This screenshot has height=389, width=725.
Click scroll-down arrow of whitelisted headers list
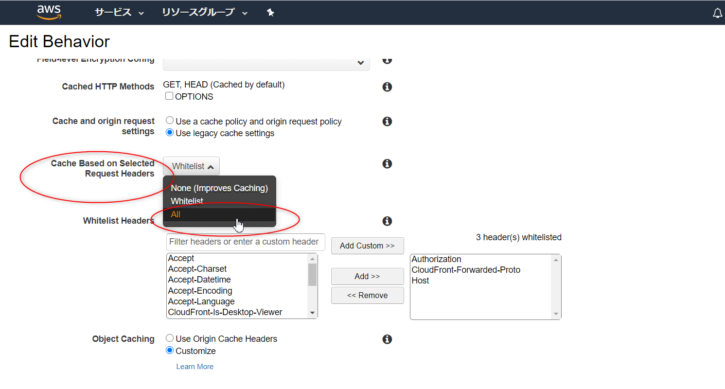click(556, 314)
